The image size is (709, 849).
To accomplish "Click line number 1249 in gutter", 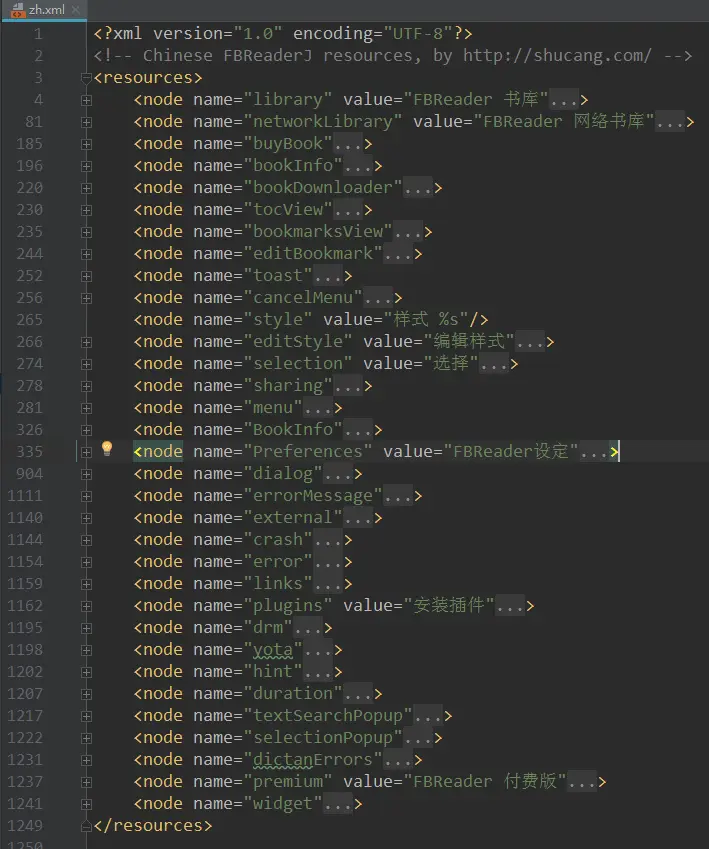I will 25,826.
